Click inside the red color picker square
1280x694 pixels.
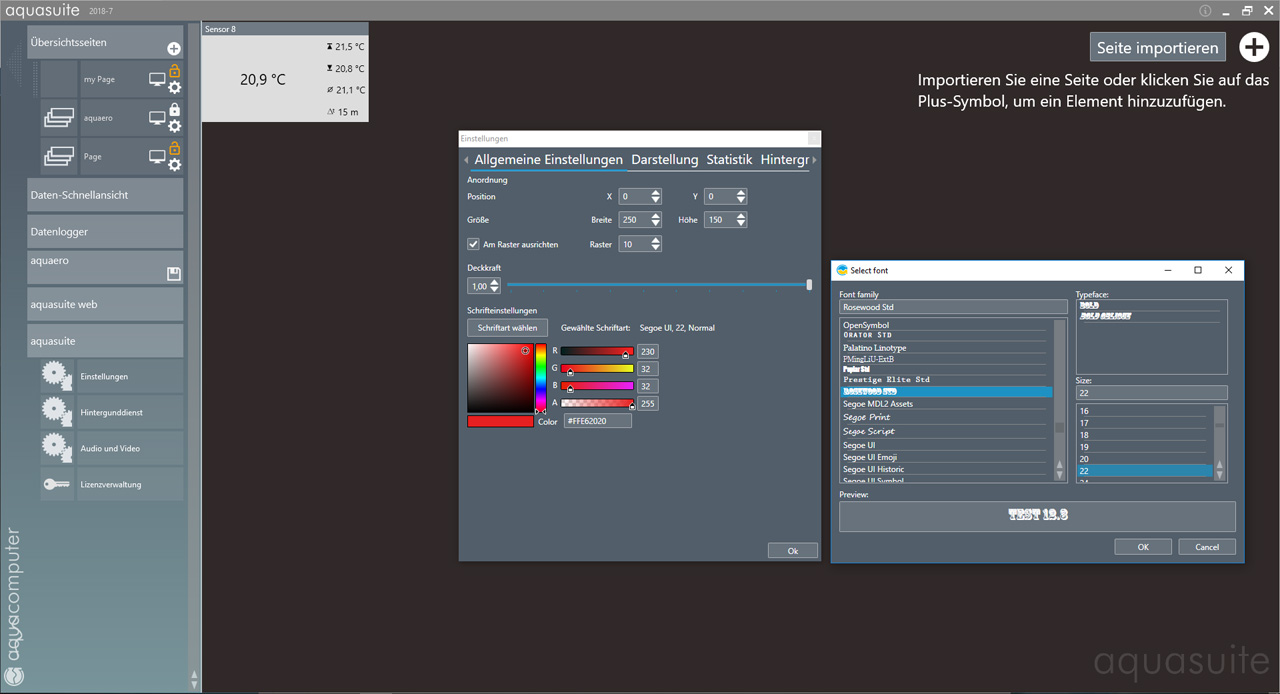click(500, 378)
